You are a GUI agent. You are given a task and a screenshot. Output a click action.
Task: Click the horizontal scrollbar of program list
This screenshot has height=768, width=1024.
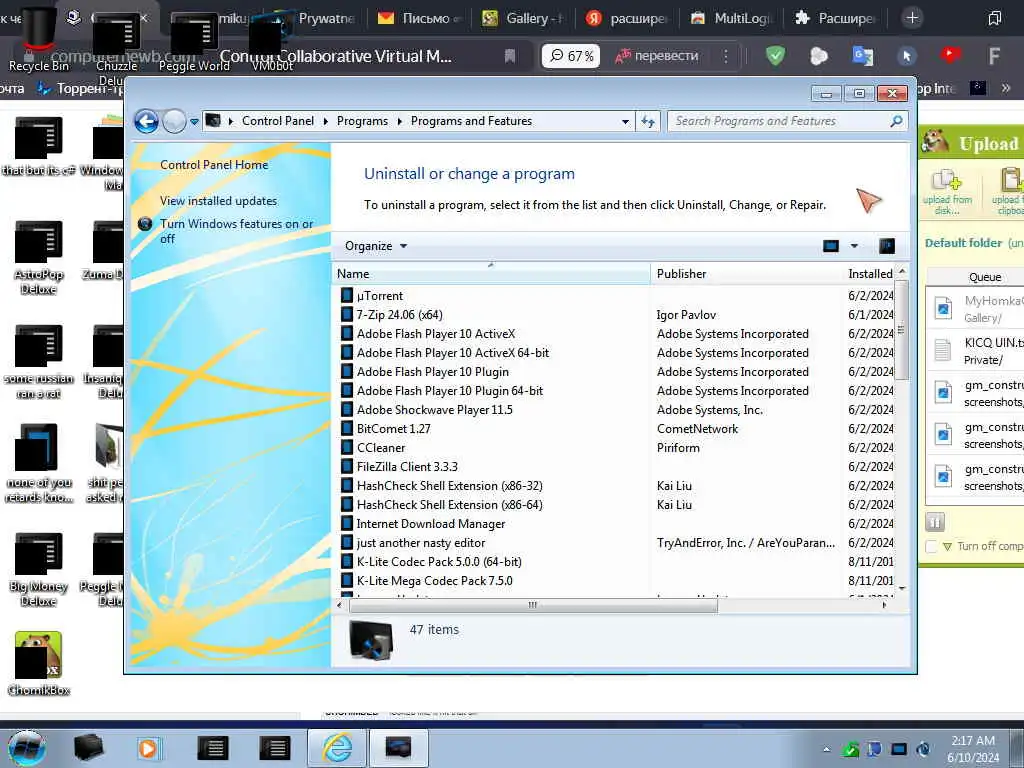click(x=533, y=605)
